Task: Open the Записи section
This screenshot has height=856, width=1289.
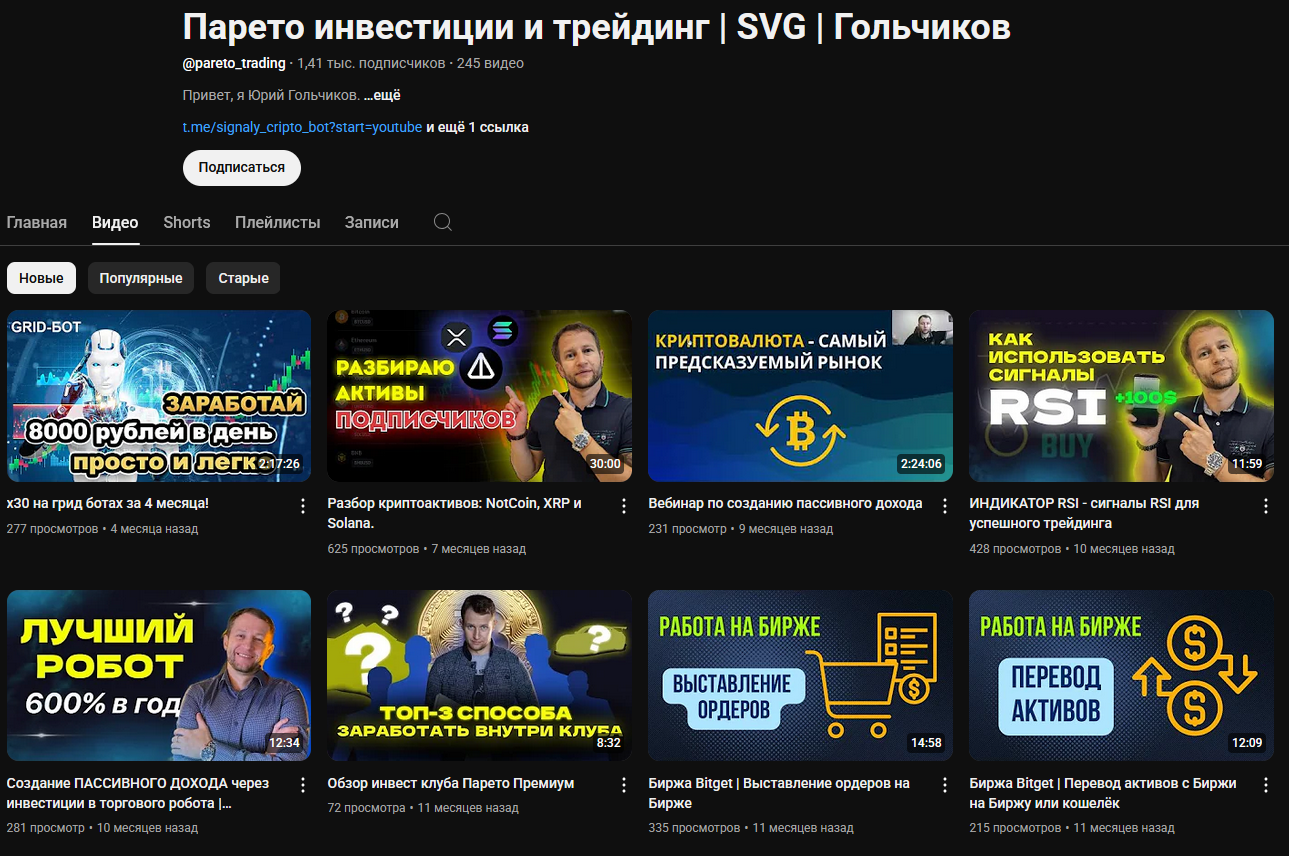Action: click(371, 222)
